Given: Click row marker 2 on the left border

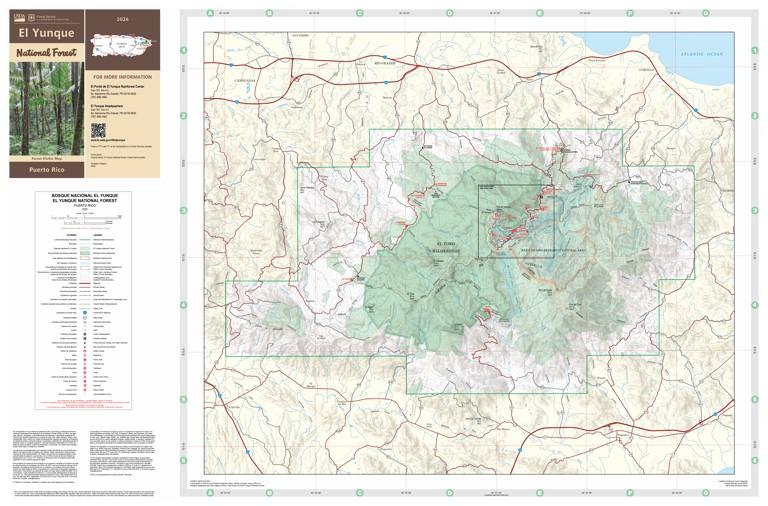Looking at the screenshot, I should click(184, 116).
